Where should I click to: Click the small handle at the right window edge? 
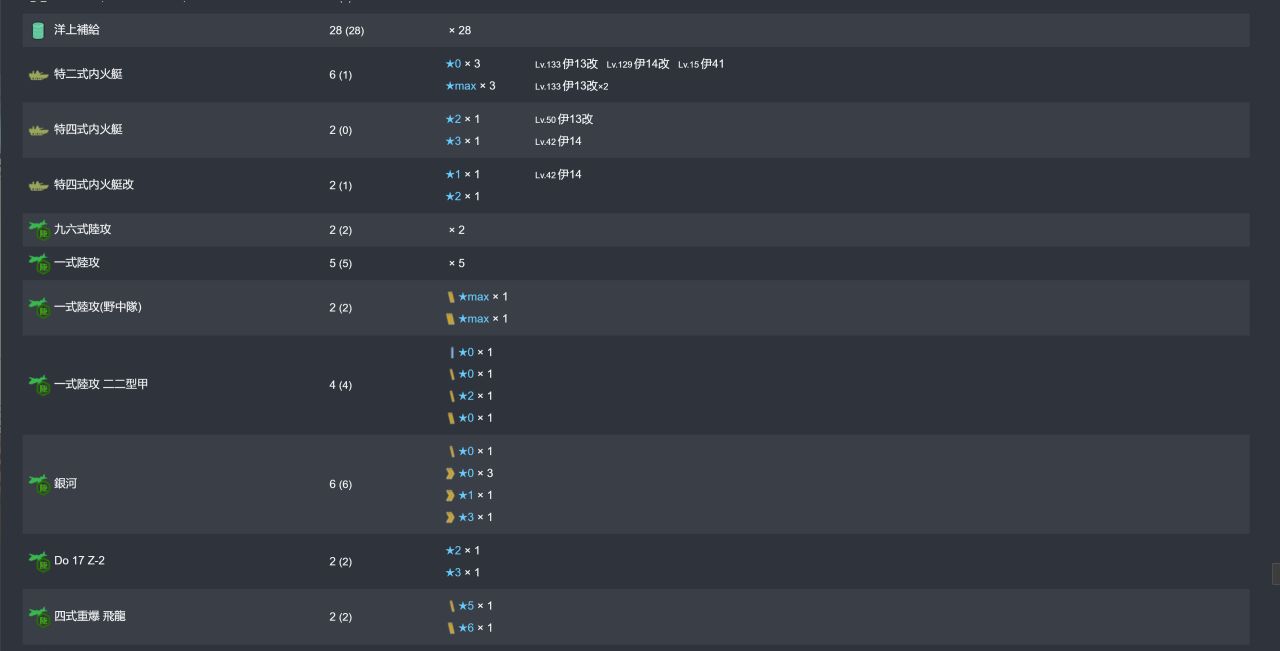click(x=1276, y=574)
